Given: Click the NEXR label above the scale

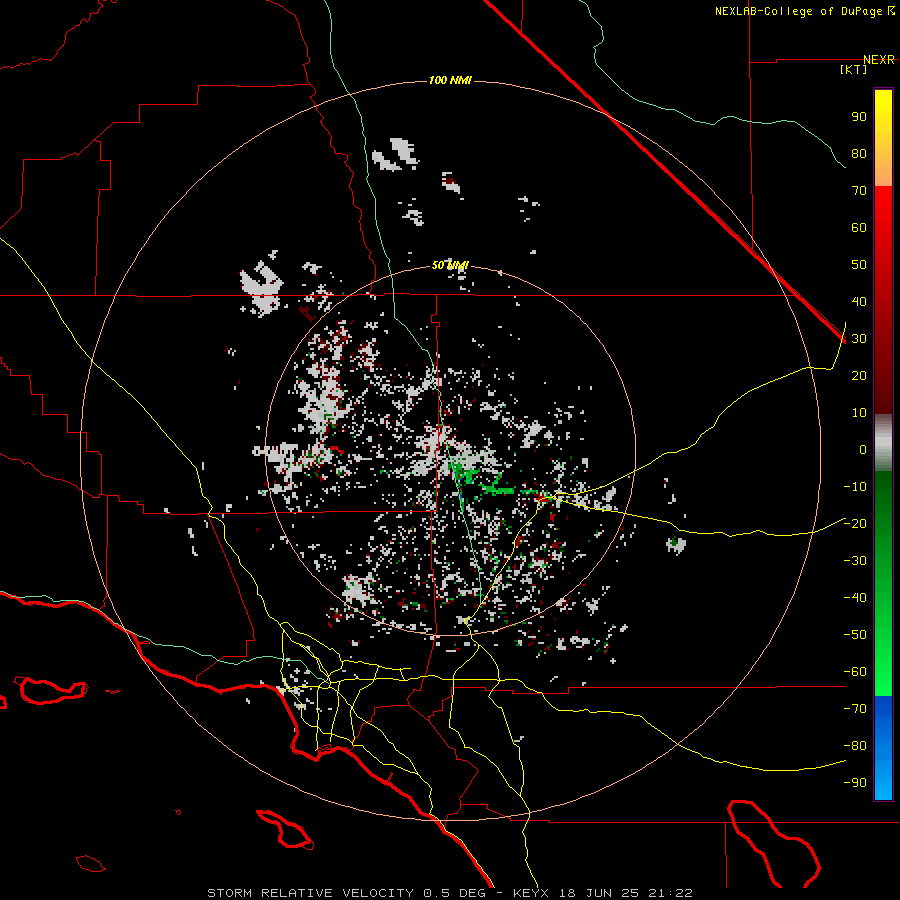Looking at the screenshot, I should [878, 60].
